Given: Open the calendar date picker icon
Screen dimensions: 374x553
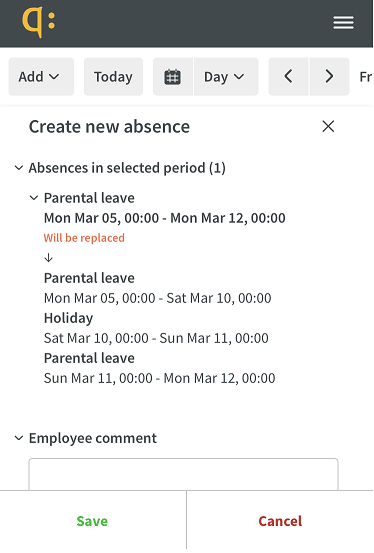Looking at the screenshot, I should tap(173, 77).
